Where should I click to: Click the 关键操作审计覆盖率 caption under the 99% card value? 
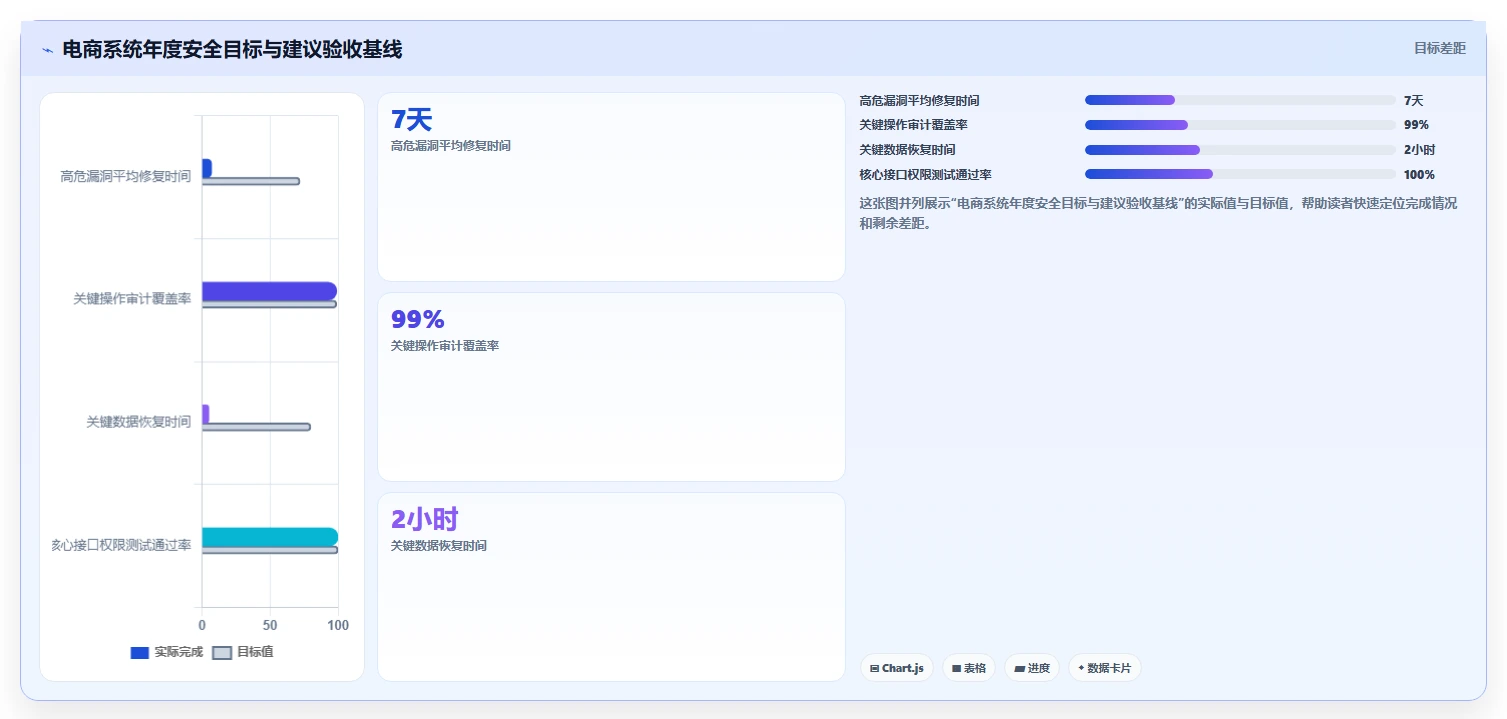pos(445,346)
